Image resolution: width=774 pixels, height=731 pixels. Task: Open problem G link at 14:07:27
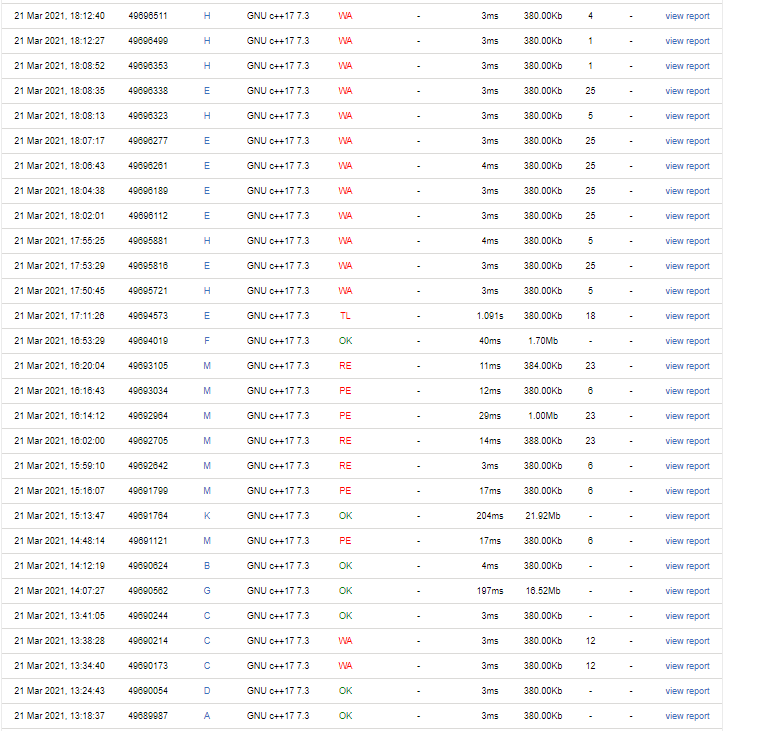pyautogui.click(x=207, y=591)
